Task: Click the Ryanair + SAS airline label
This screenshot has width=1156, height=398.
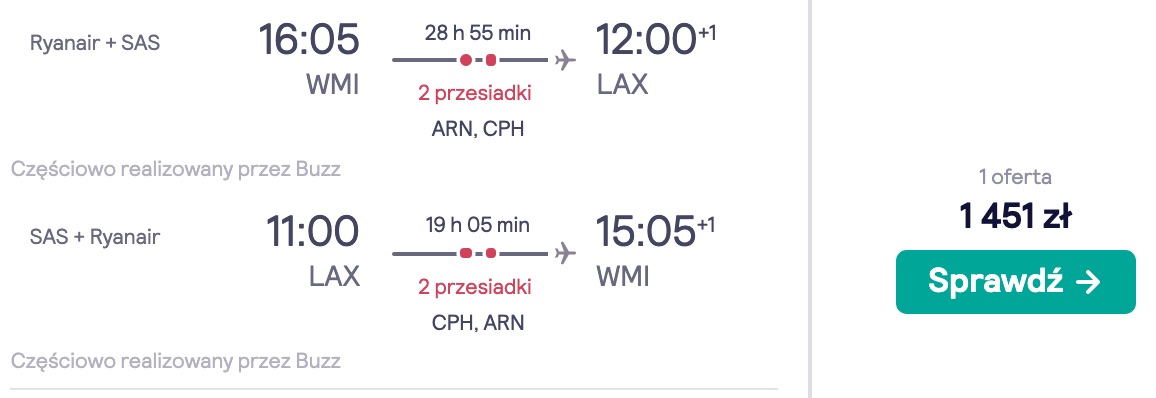Action: click(x=95, y=43)
